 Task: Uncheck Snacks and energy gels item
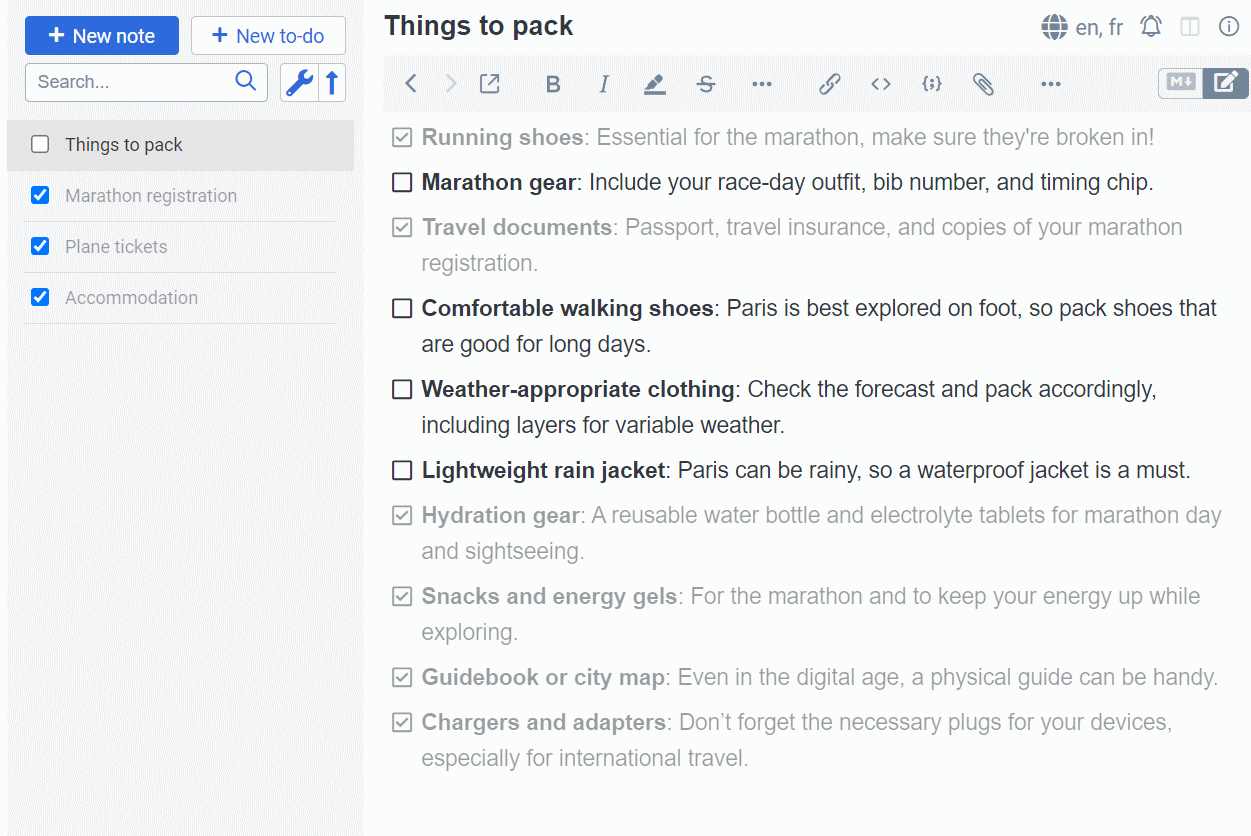coord(402,597)
